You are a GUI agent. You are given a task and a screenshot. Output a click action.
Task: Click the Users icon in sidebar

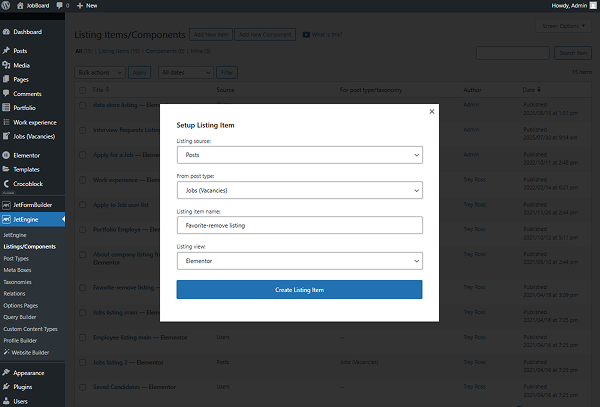[x=6, y=401]
